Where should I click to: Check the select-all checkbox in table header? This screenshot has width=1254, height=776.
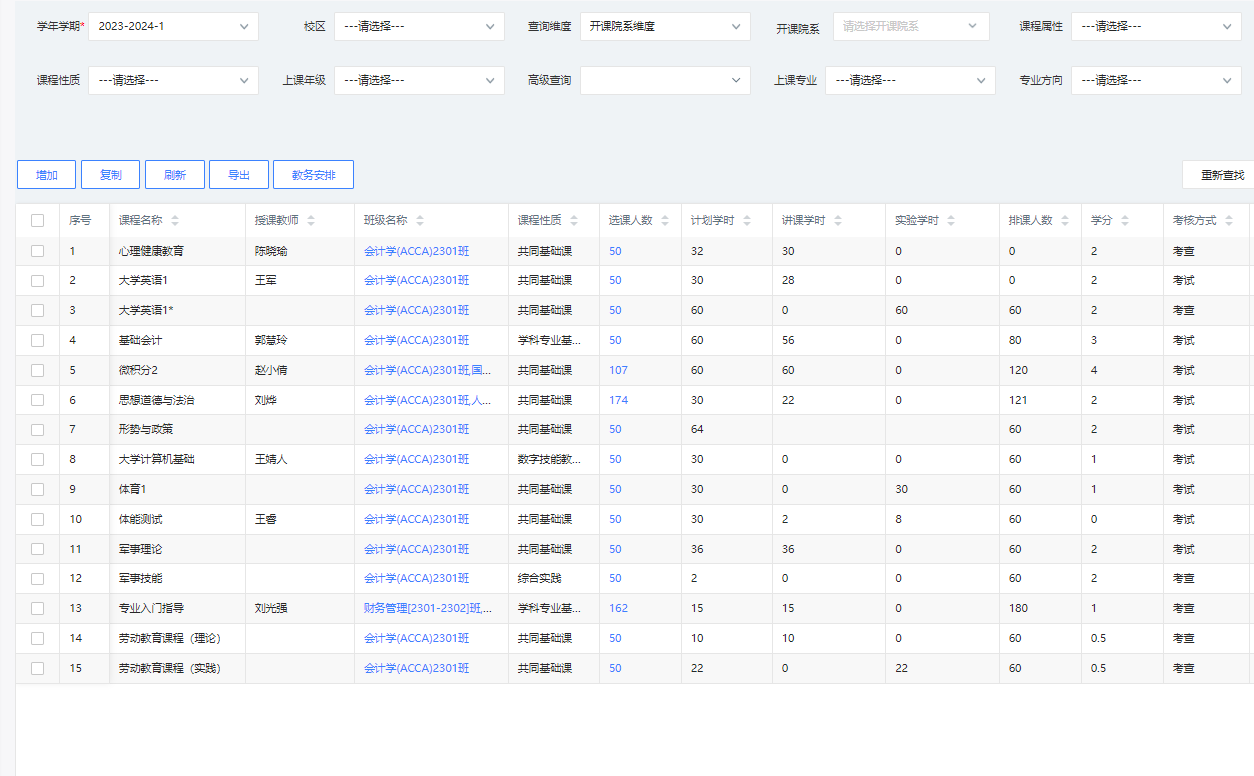[38, 221]
